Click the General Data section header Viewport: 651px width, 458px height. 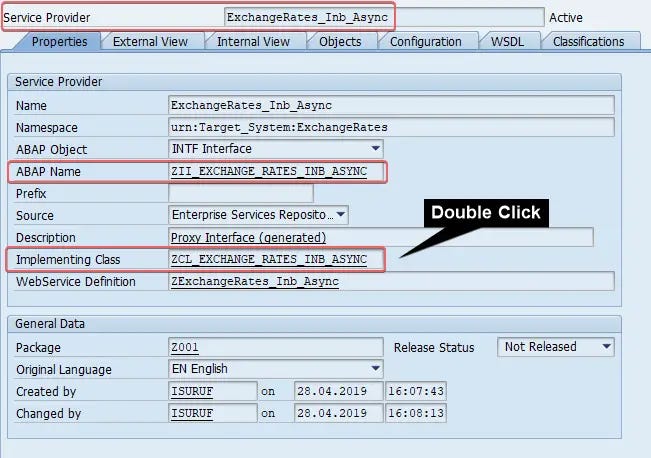point(50,323)
